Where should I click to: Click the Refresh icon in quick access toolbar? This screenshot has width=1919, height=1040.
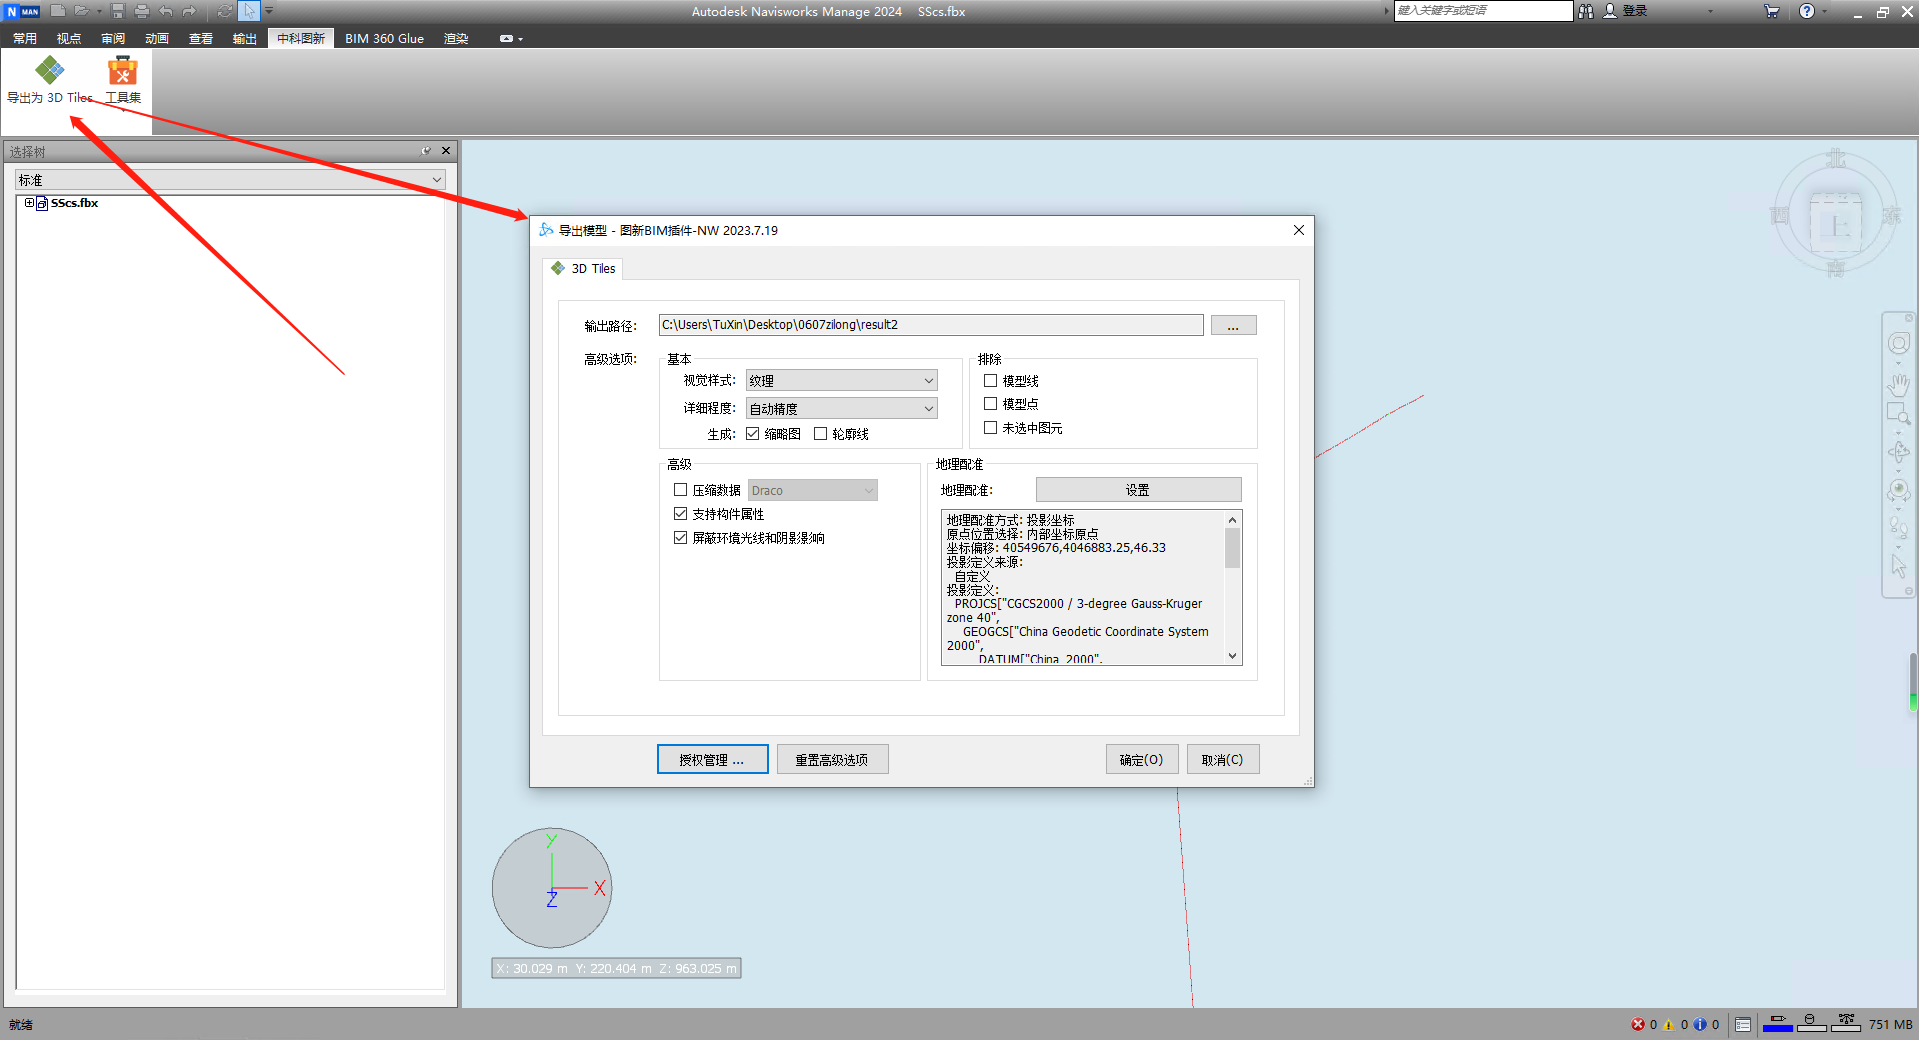click(225, 11)
